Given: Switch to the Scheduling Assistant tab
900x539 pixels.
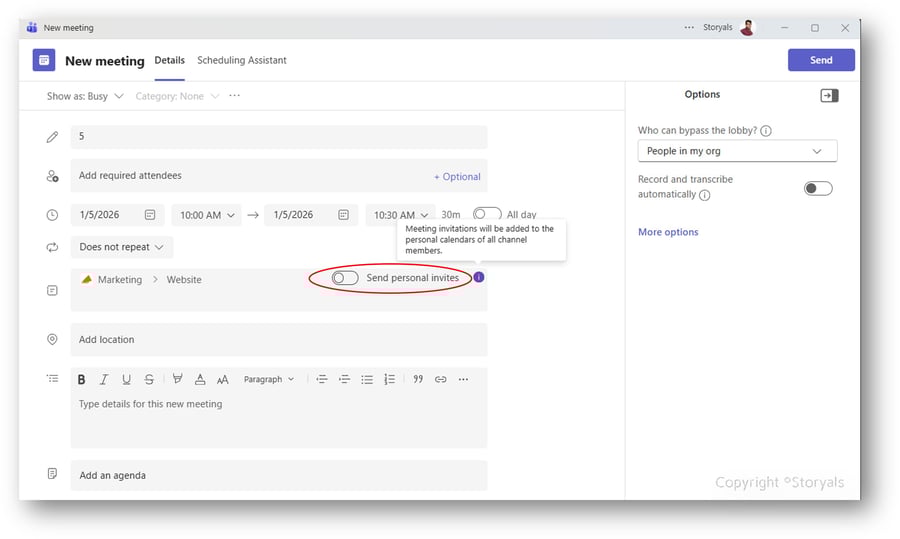Looking at the screenshot, I should tap(242, 60).
